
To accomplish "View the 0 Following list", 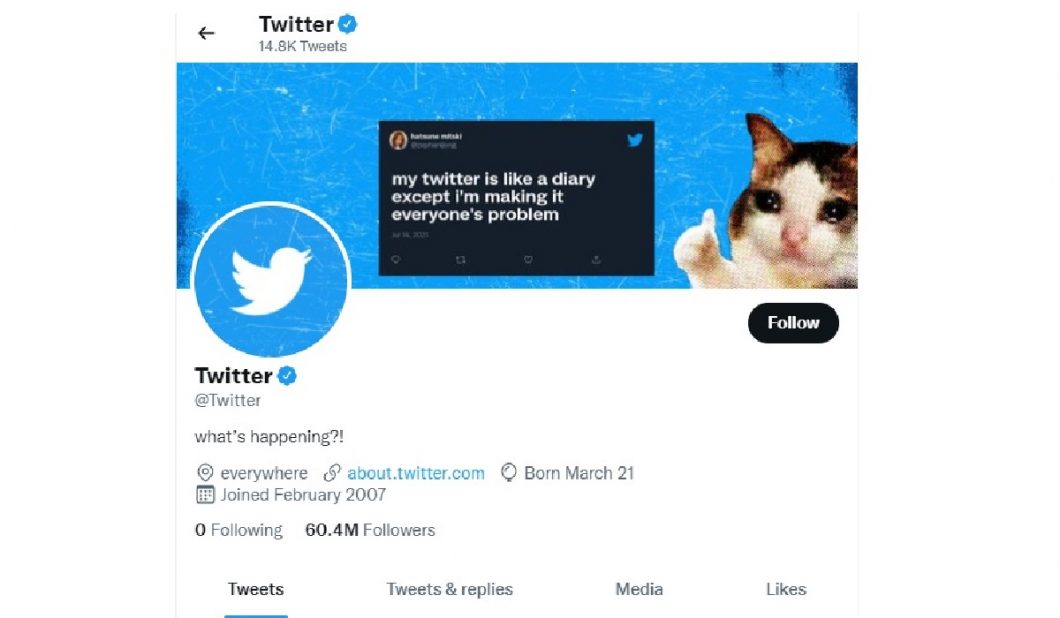I will pyautogui.click(x=239, y=530).
